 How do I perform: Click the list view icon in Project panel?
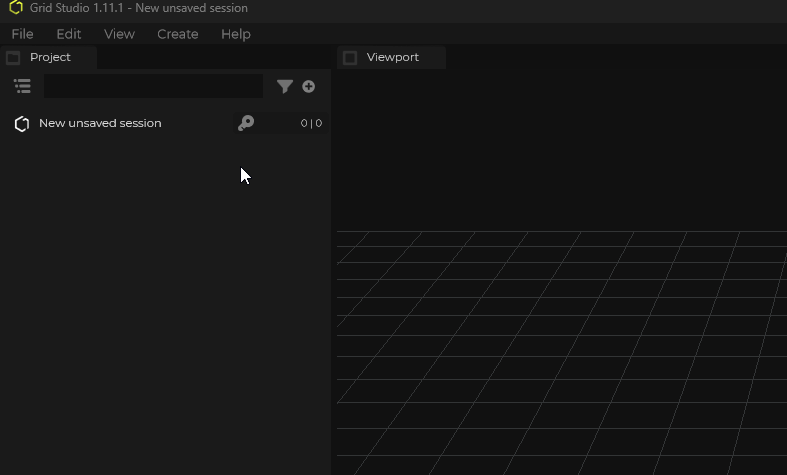[22, 86]
